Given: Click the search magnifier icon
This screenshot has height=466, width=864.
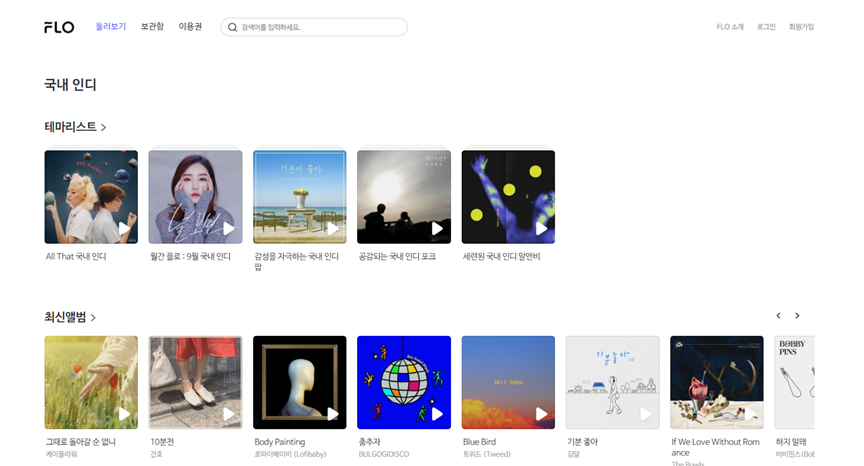Looking at the screenshot, I should pyautogui.click(x=233, y=27).
